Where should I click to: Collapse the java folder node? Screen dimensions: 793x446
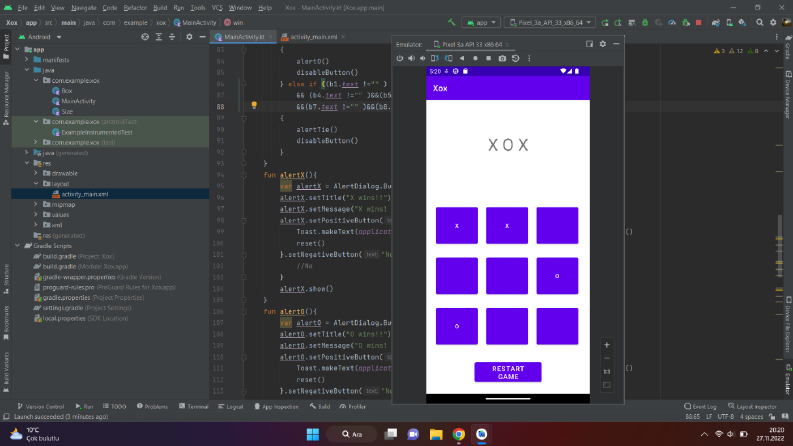coord(27,70)
